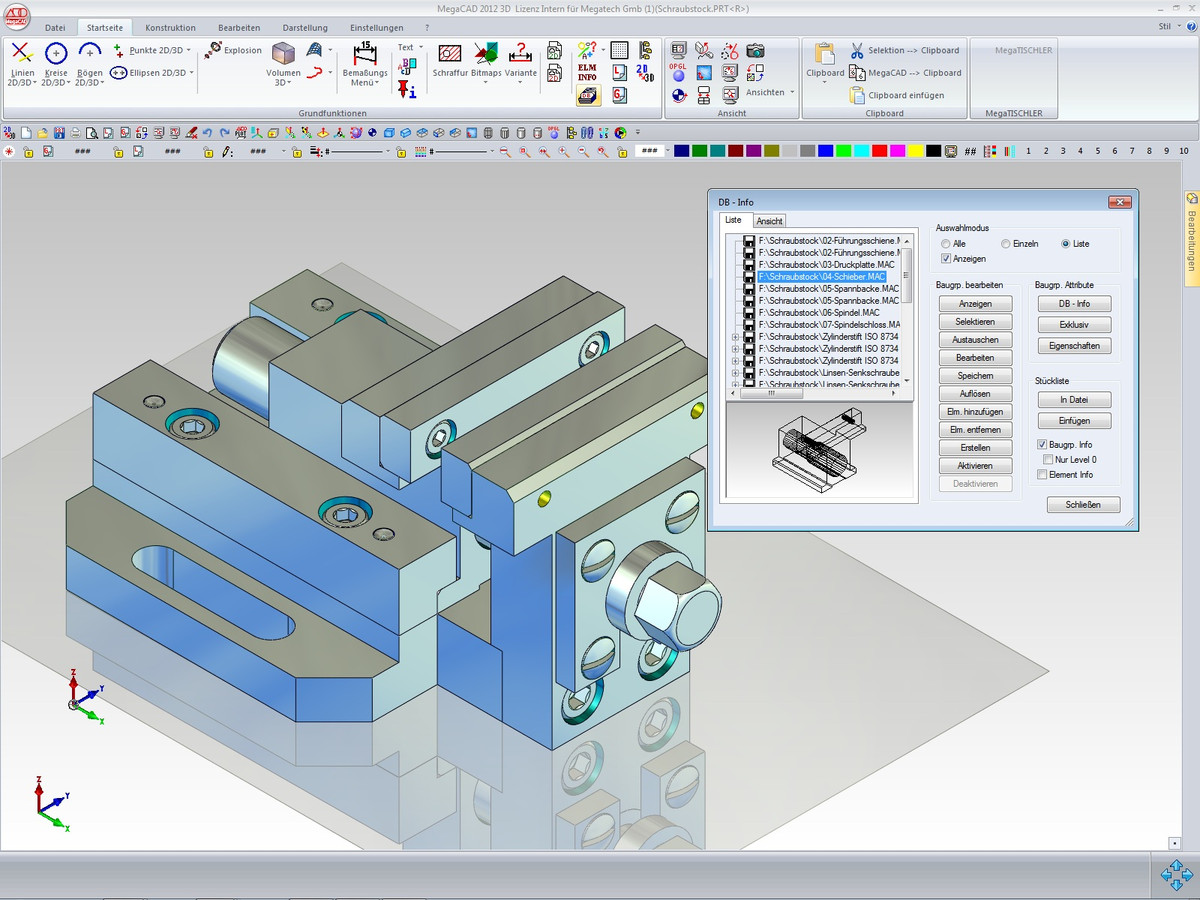
Task: Click the print icon in the toolbar
Action: (x=75, y=132)
